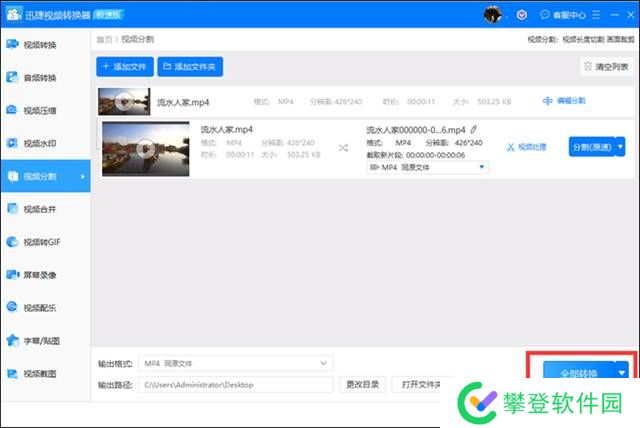Click the pencil icon to rename output file
This screenshot has width=640, height=428.
tap(474, 130)
